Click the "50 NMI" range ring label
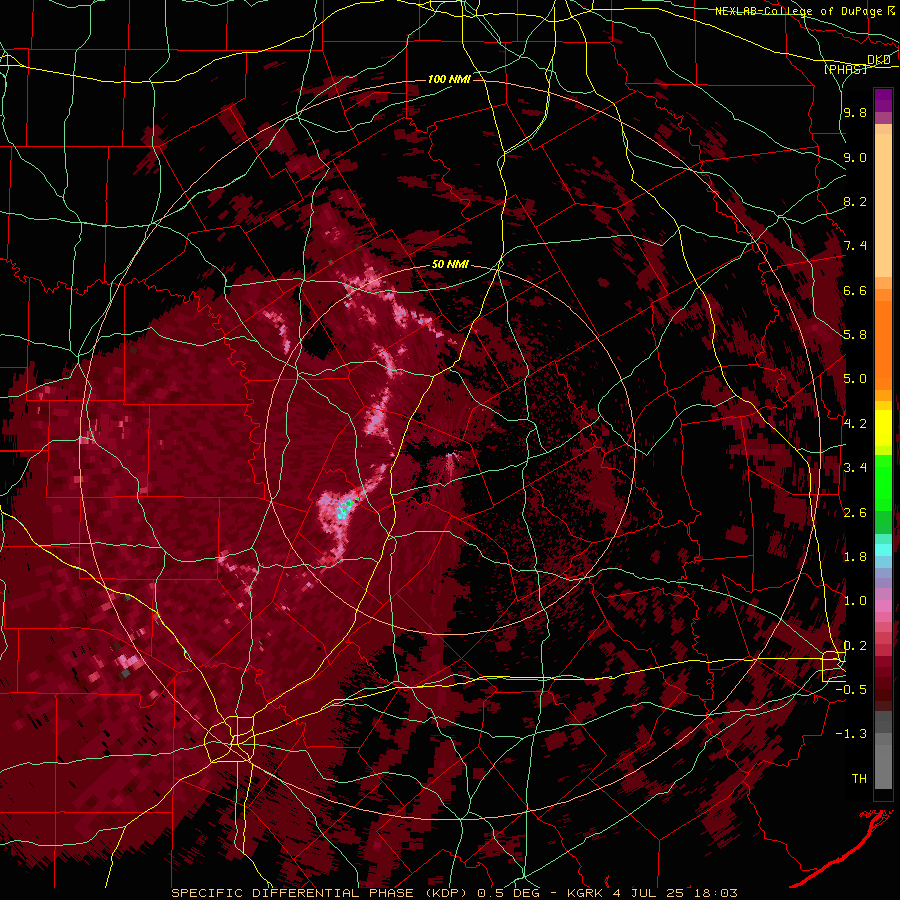Viewport: 900px width, 900px height. 450,265
